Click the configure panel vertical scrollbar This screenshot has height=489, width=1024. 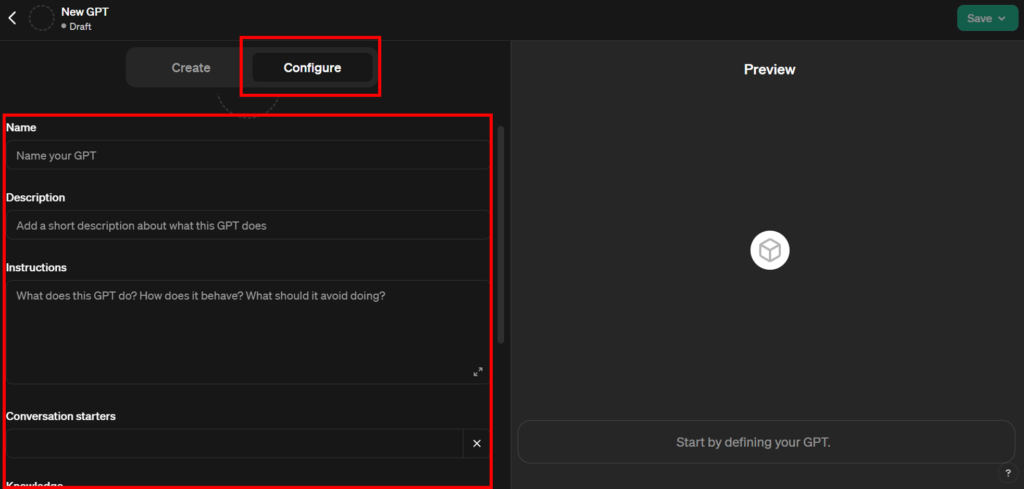[x=501, y=235]
